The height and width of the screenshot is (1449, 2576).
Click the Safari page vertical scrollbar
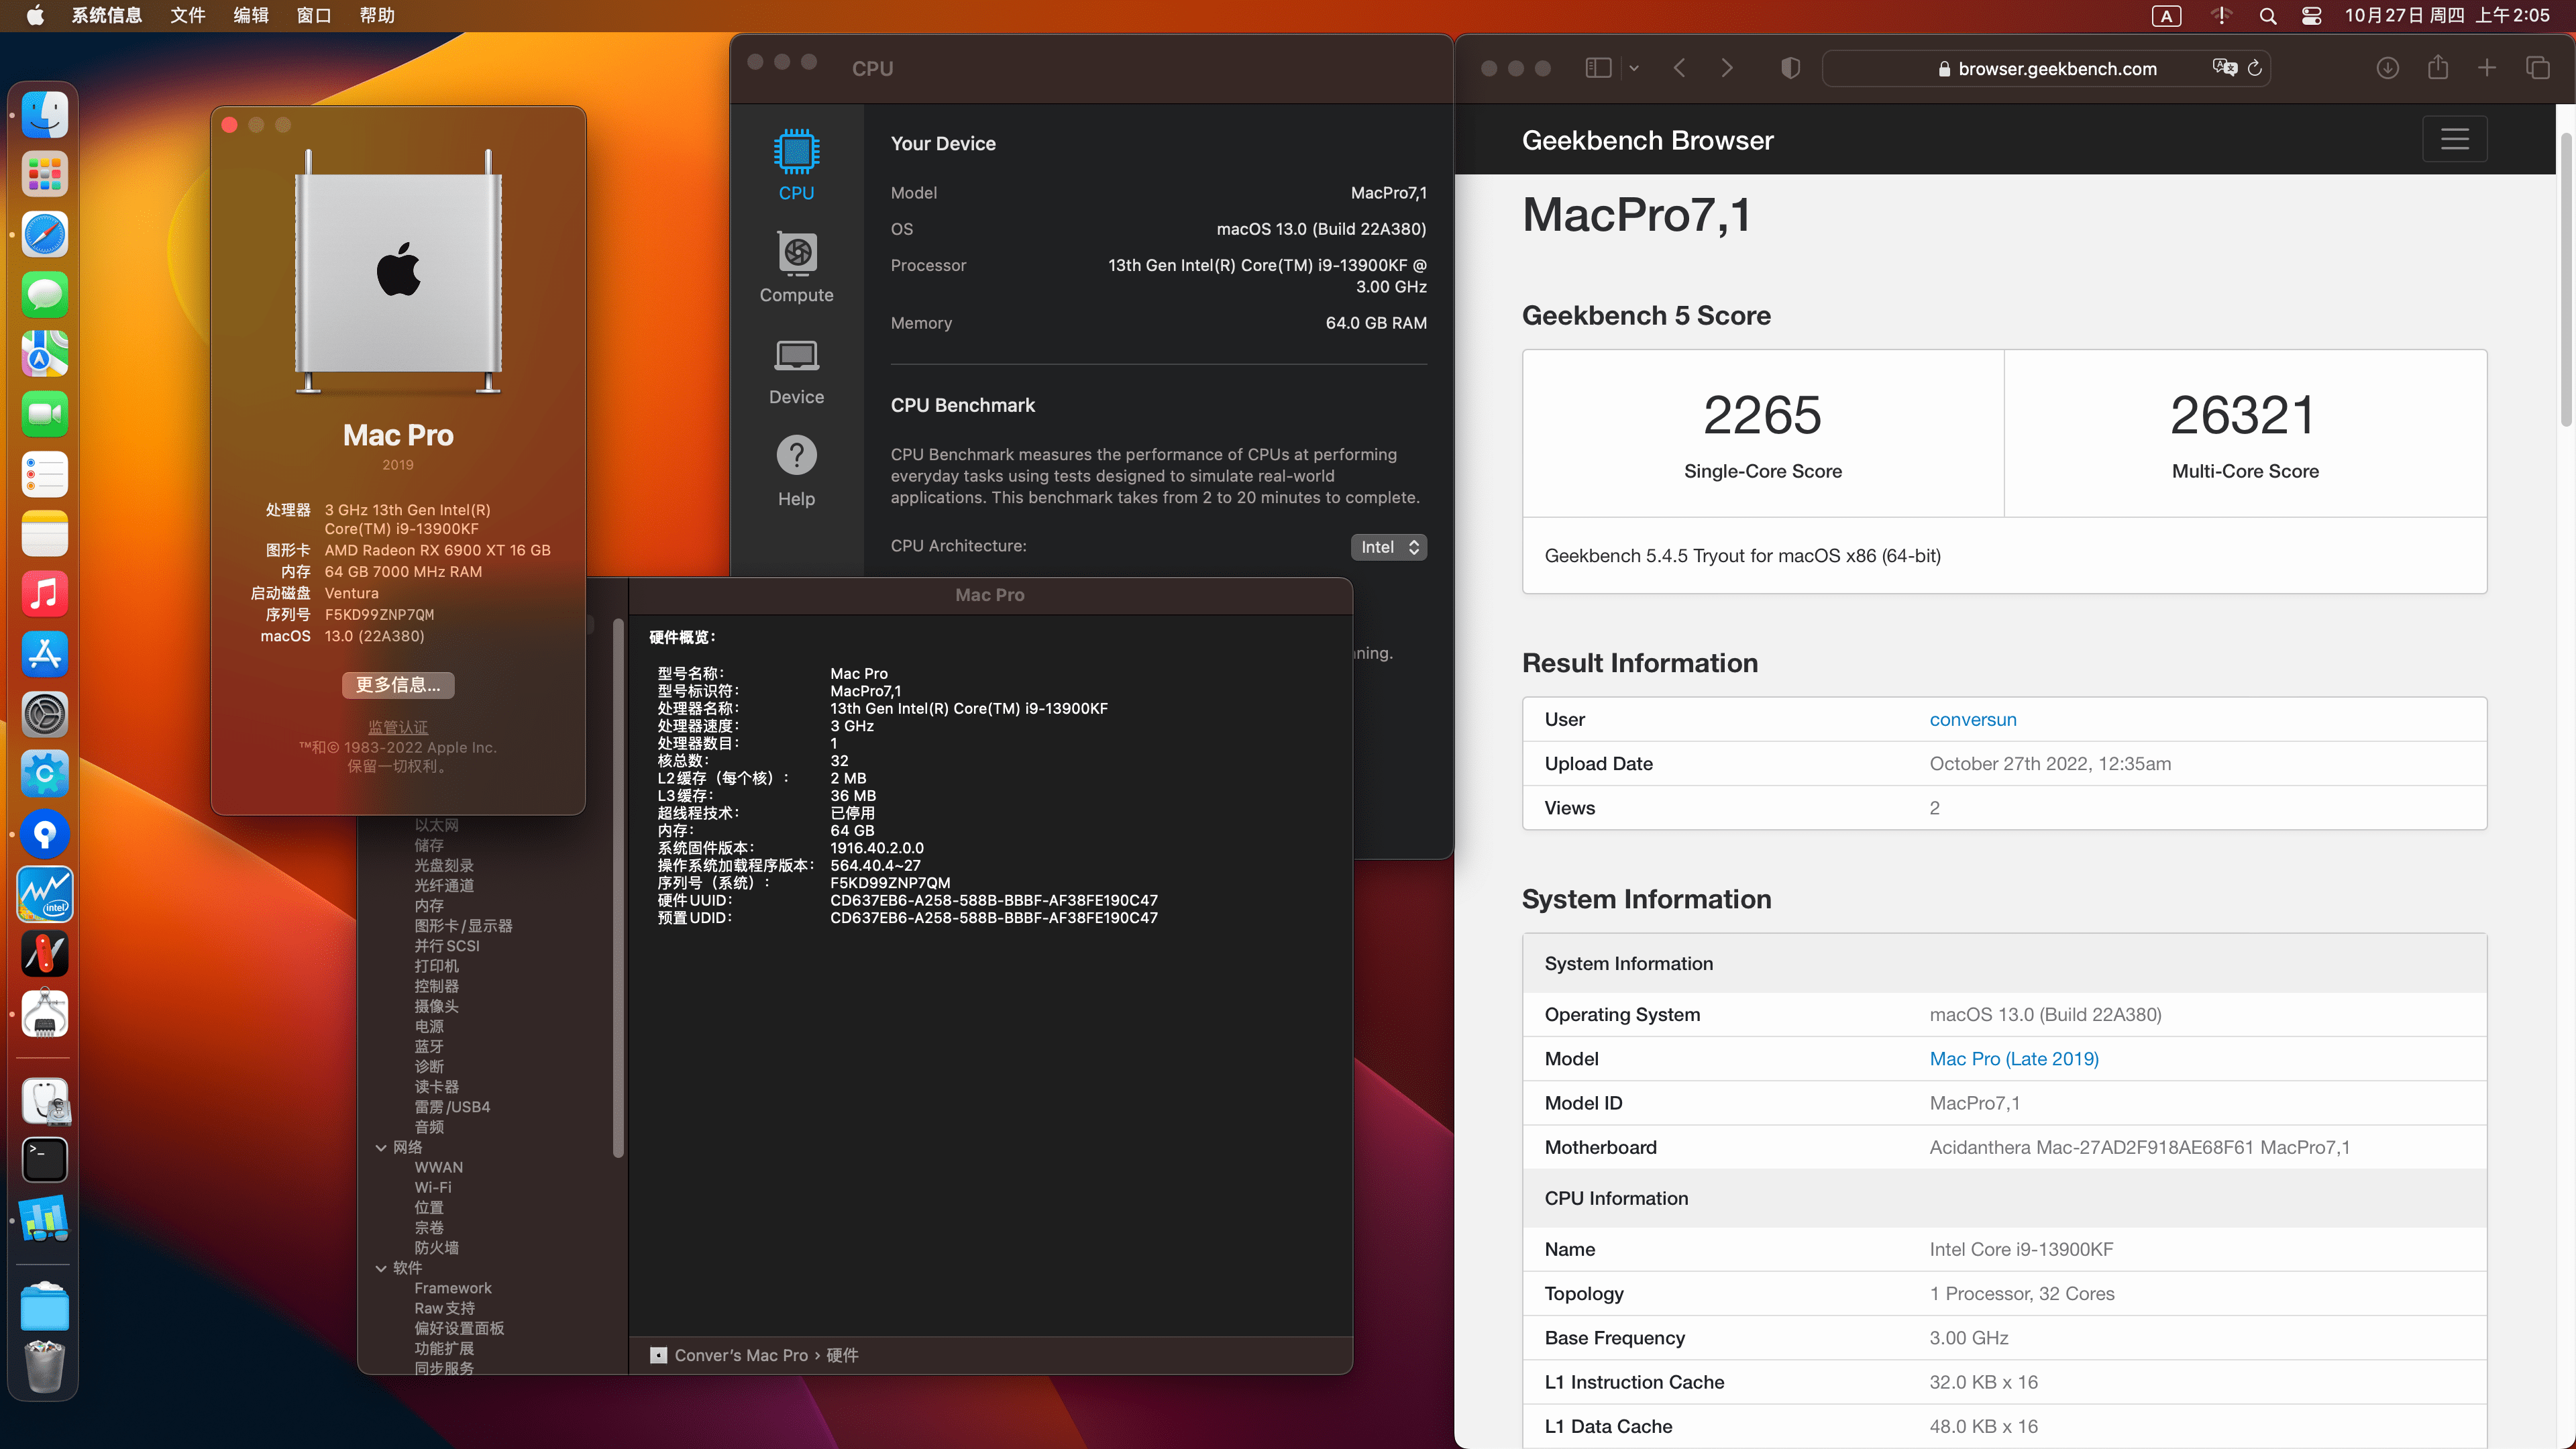(x=2566, y=280)
